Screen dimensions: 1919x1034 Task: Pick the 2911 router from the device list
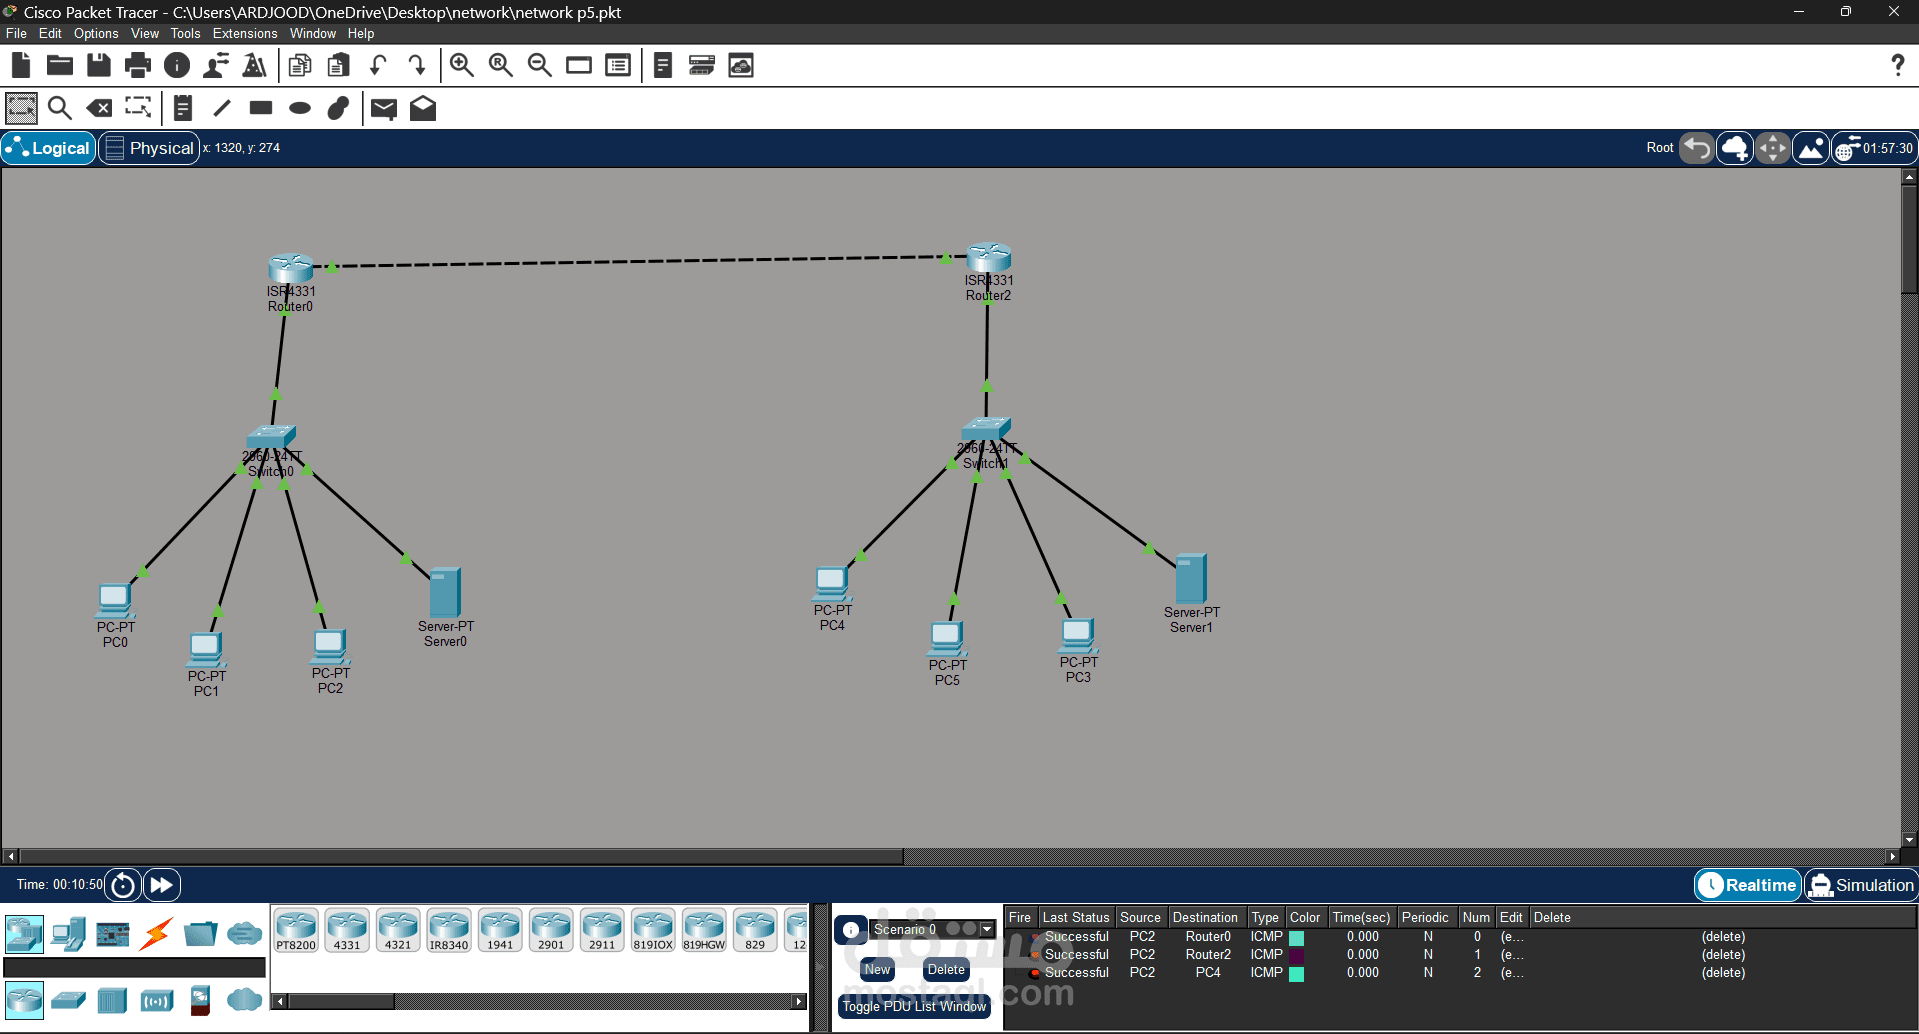(602, 931)
